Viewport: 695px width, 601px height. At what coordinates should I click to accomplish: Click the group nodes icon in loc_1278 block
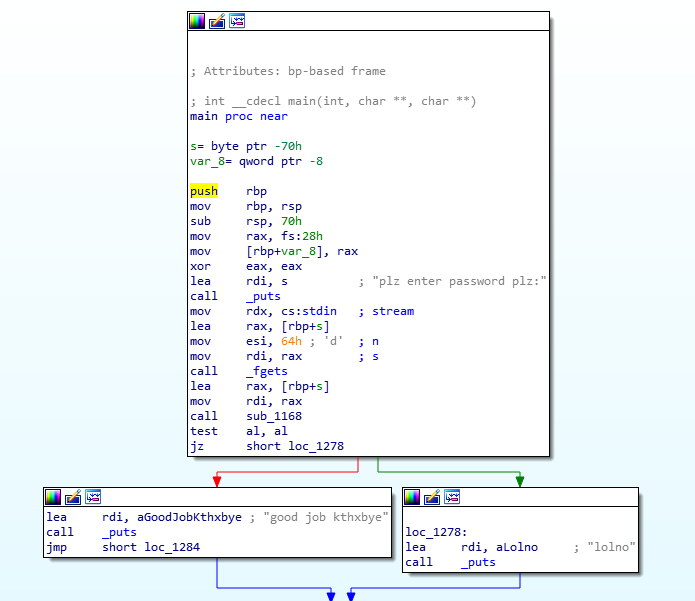point(452,497)
